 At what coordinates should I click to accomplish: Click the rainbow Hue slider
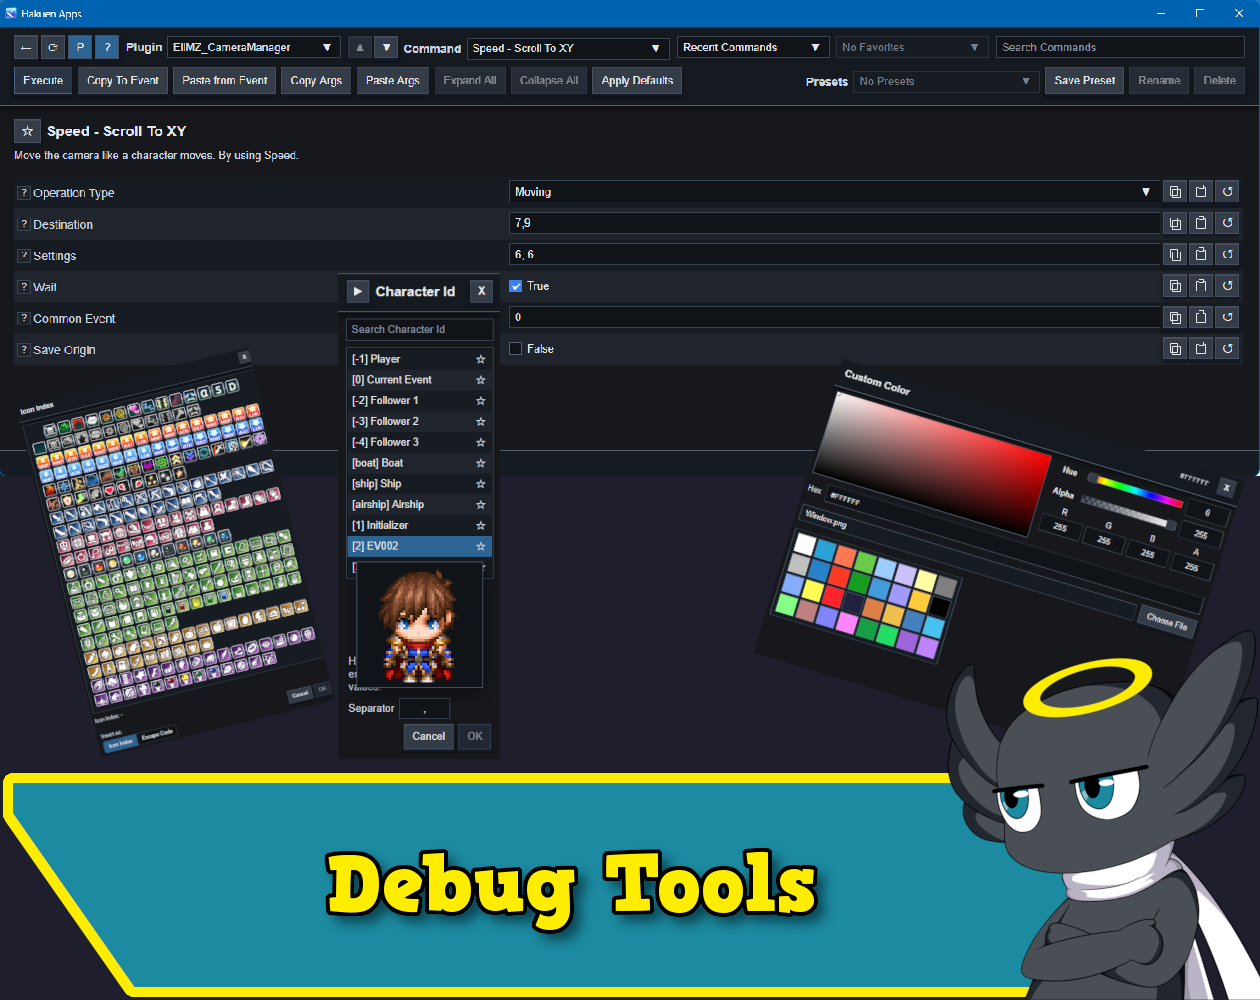coord(1135,490)
